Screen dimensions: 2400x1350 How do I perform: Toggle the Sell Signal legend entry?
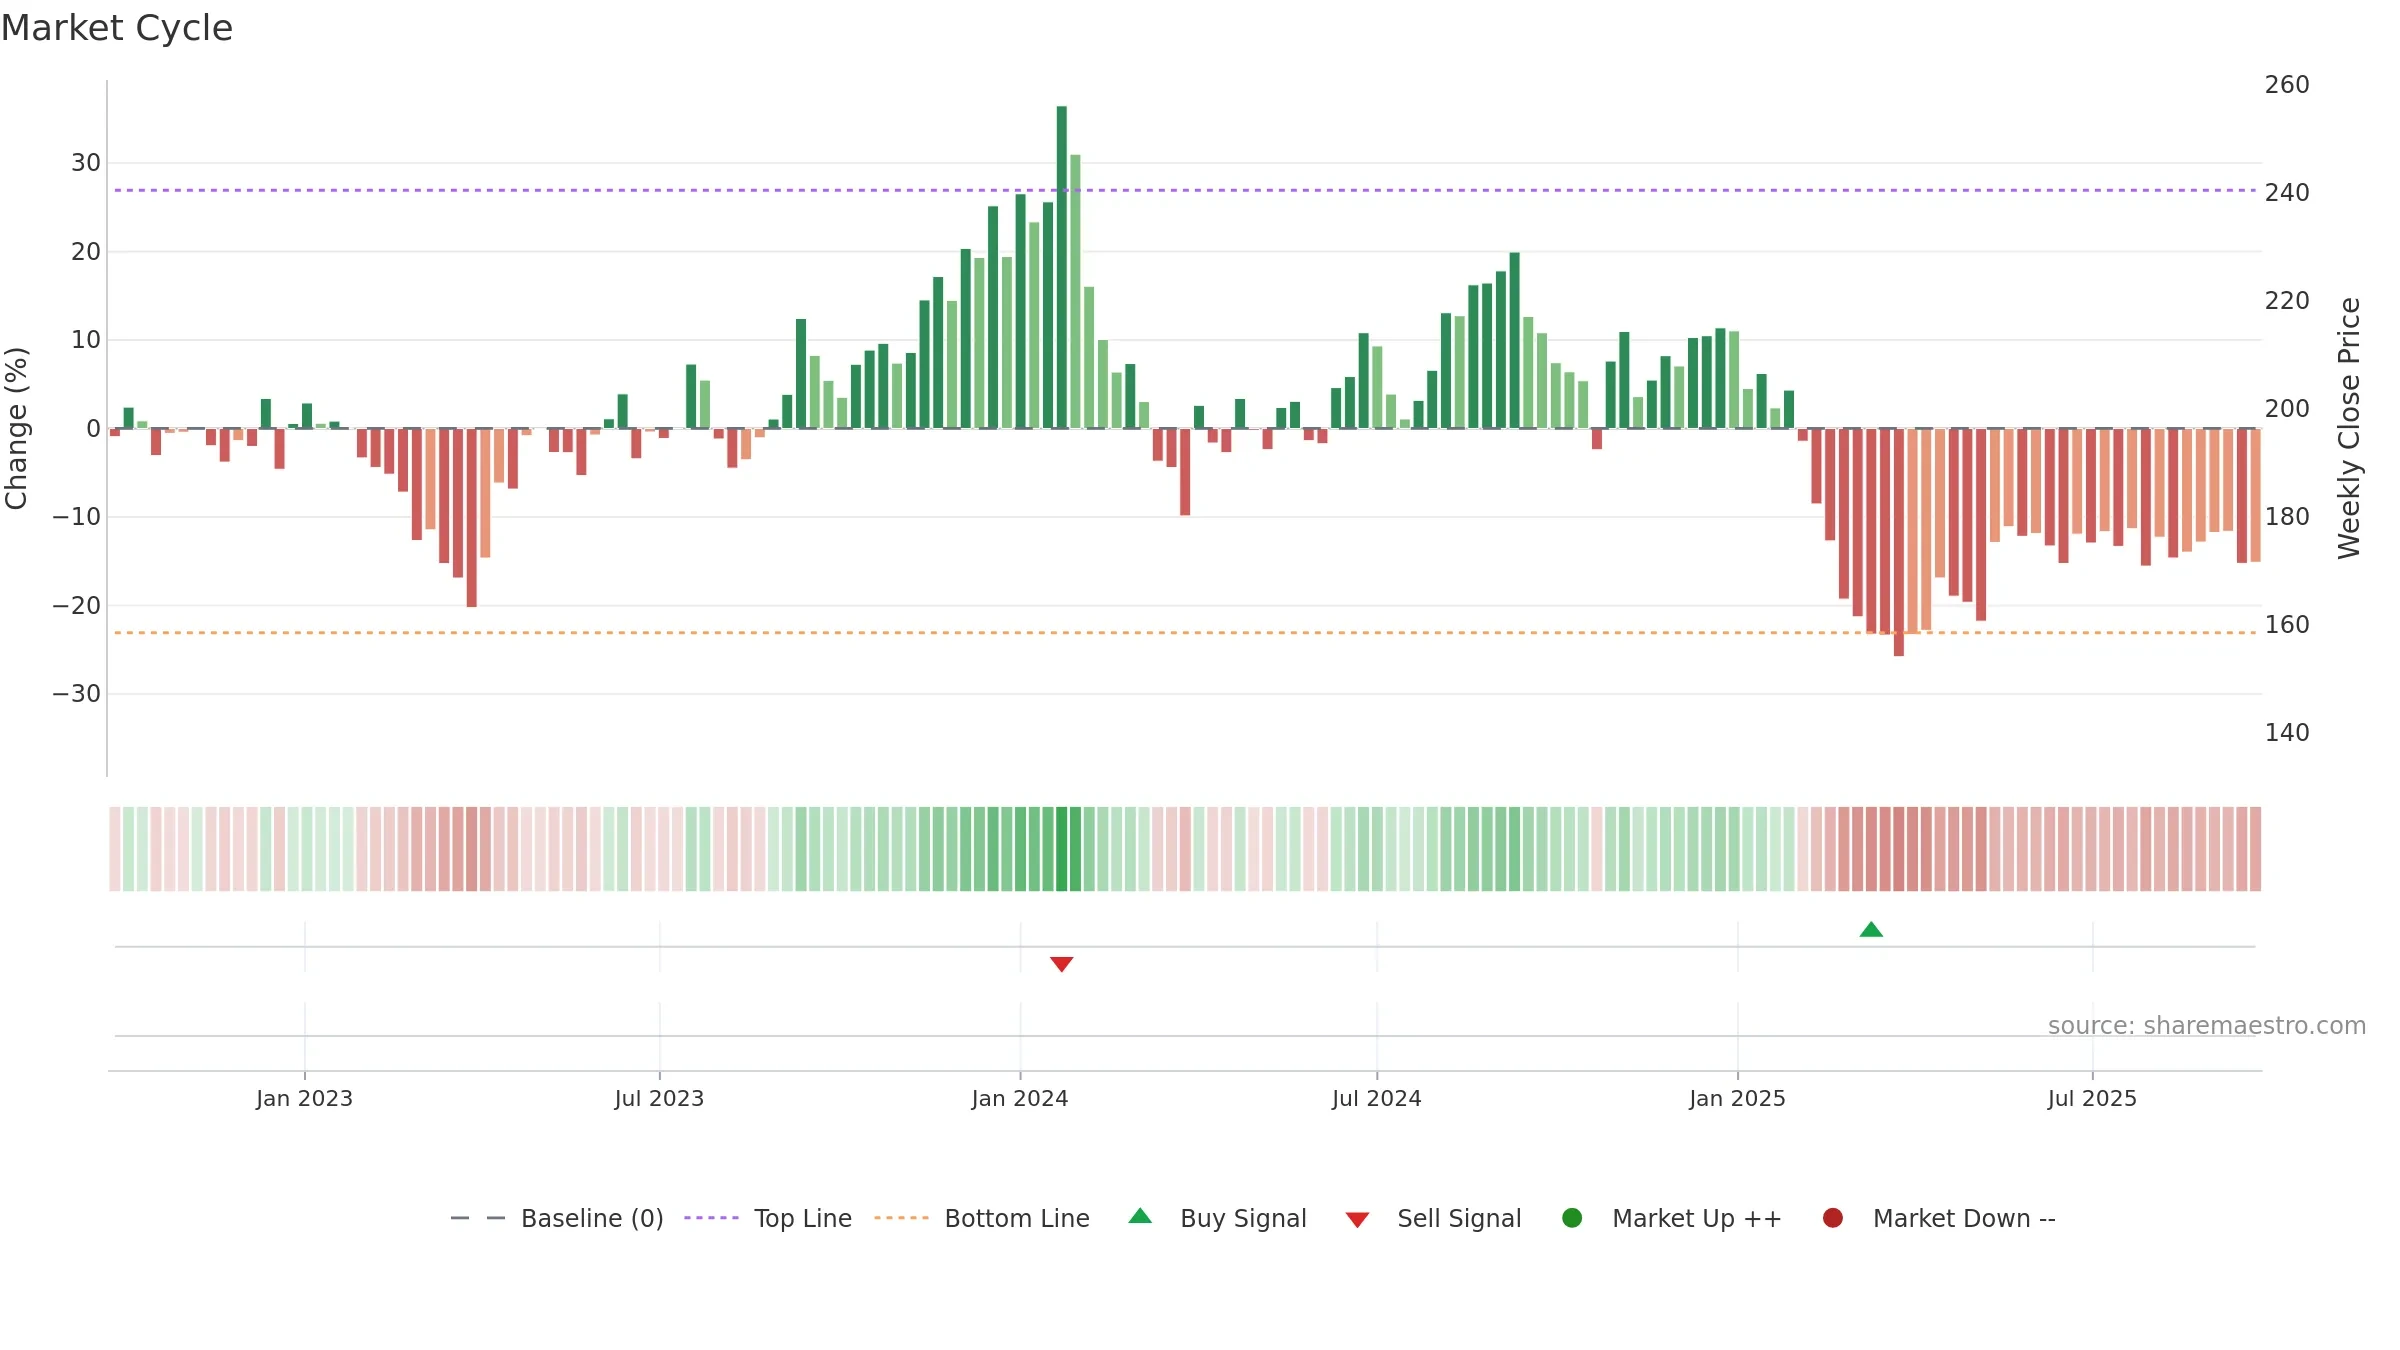click(x=1434, y=1218)
